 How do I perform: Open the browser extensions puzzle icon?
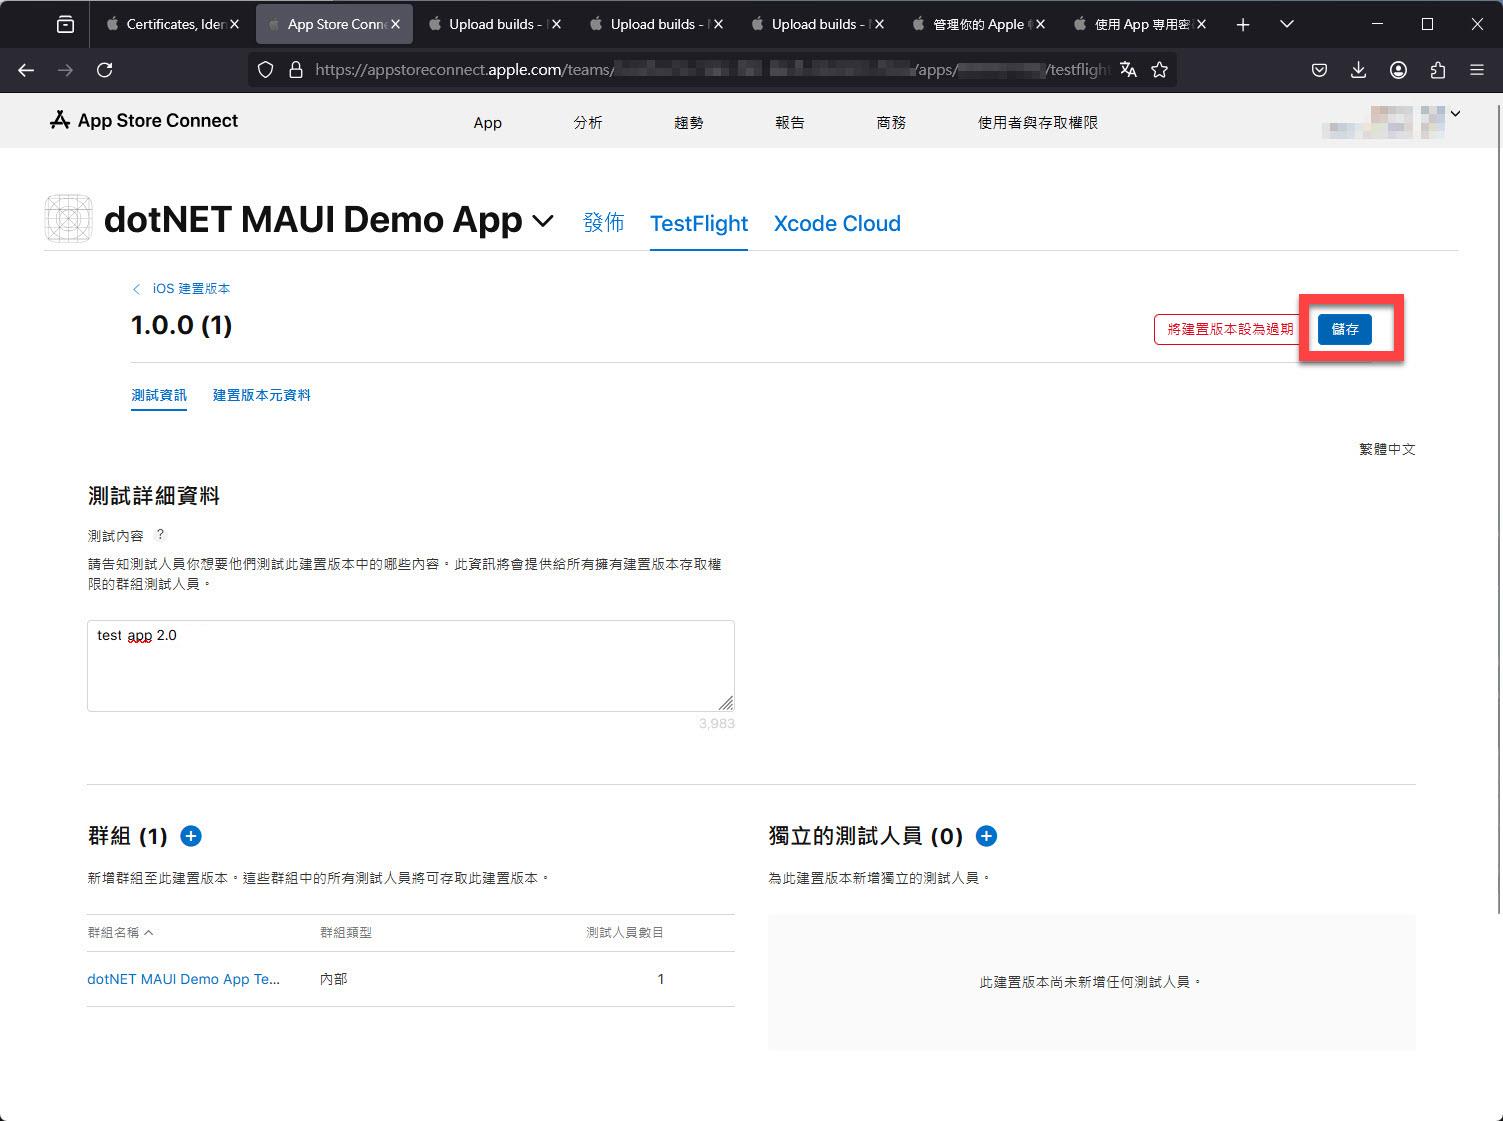coord(1437,69)
